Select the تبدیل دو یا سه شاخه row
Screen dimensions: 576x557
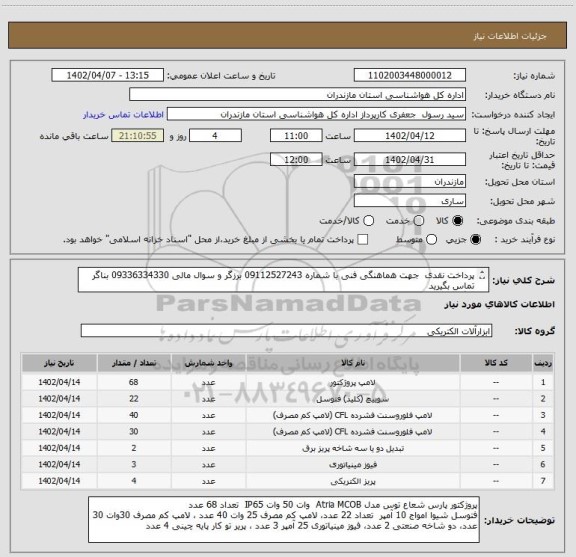(x=287, y=448)
